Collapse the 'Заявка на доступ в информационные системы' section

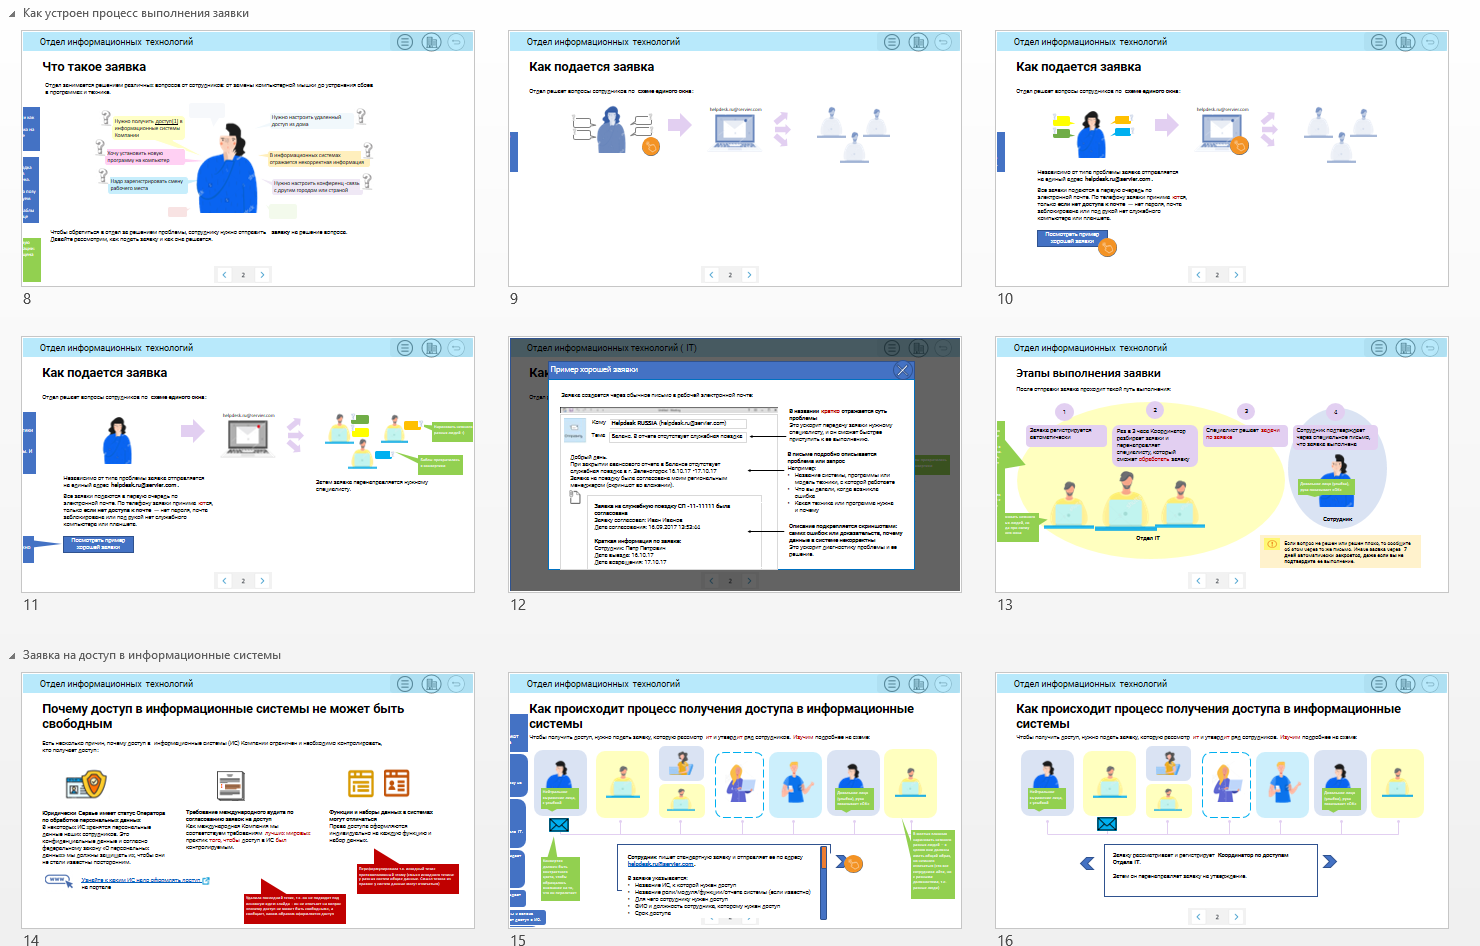click(12, 656)
